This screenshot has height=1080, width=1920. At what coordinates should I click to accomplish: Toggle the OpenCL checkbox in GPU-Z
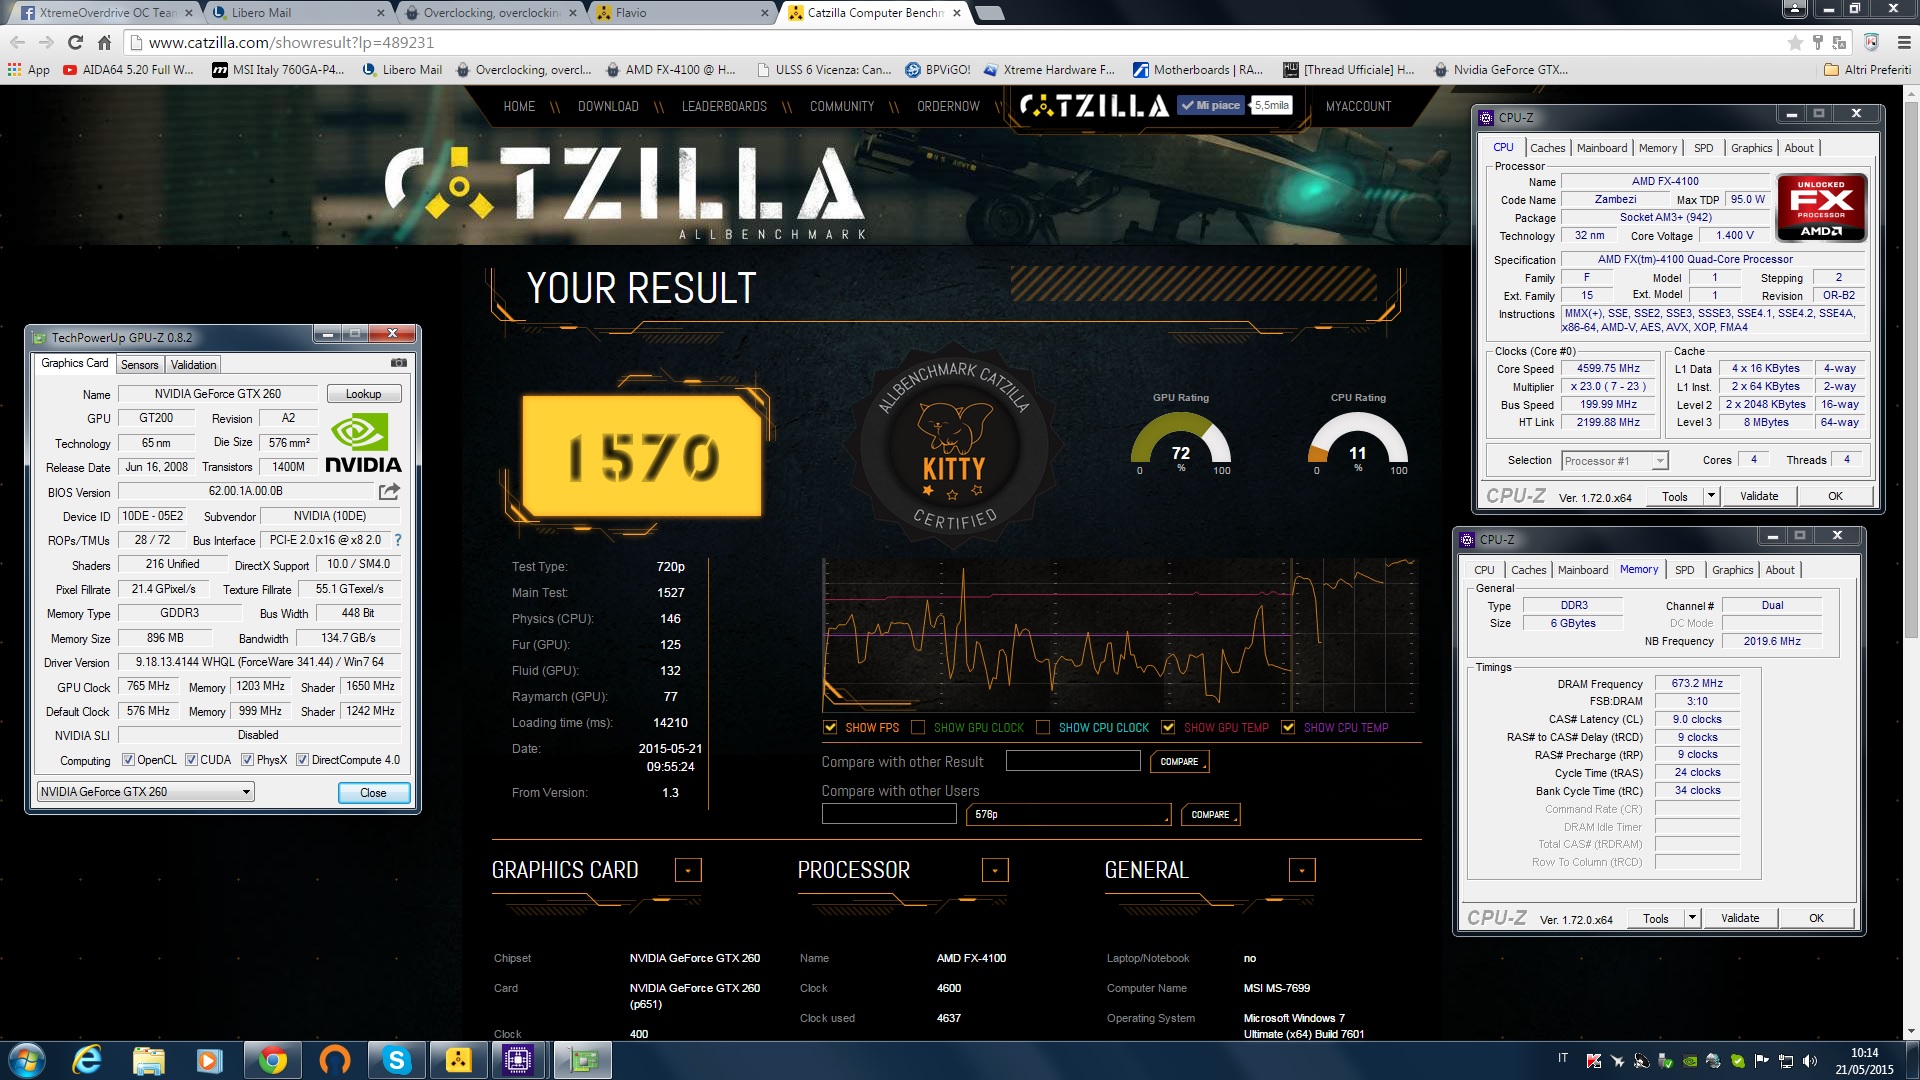[x=128, y=760]
